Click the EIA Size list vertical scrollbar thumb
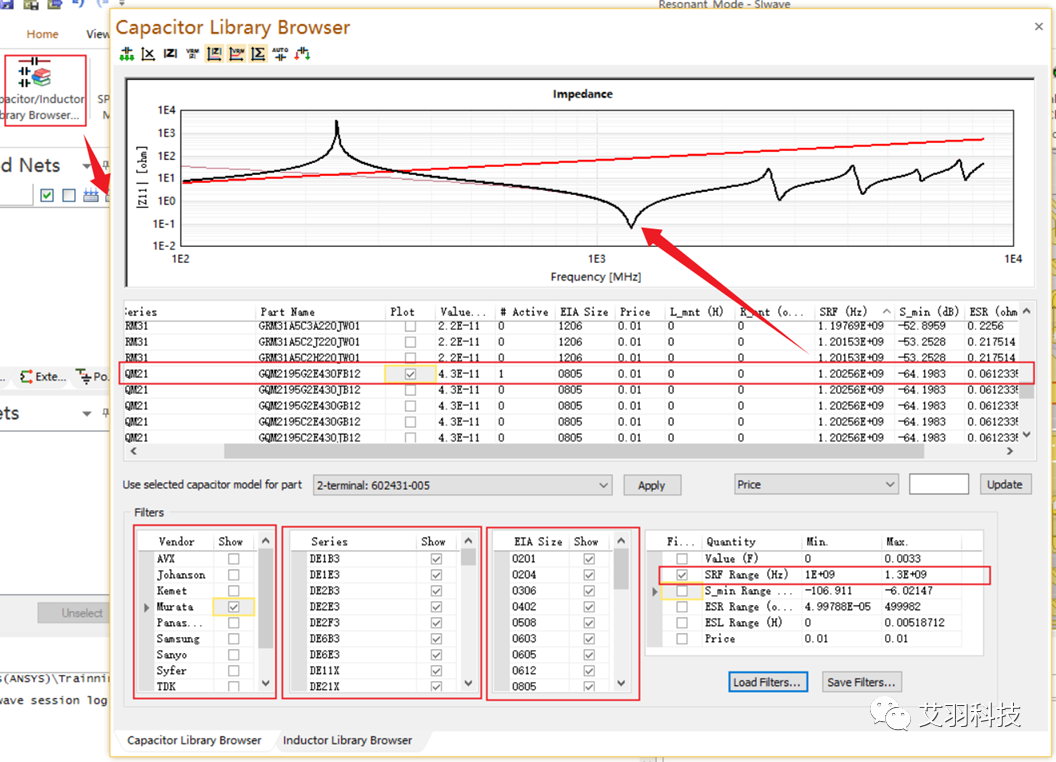This screenshot has width=1056, height=762. pyautogui.click(x=621, y=569)
